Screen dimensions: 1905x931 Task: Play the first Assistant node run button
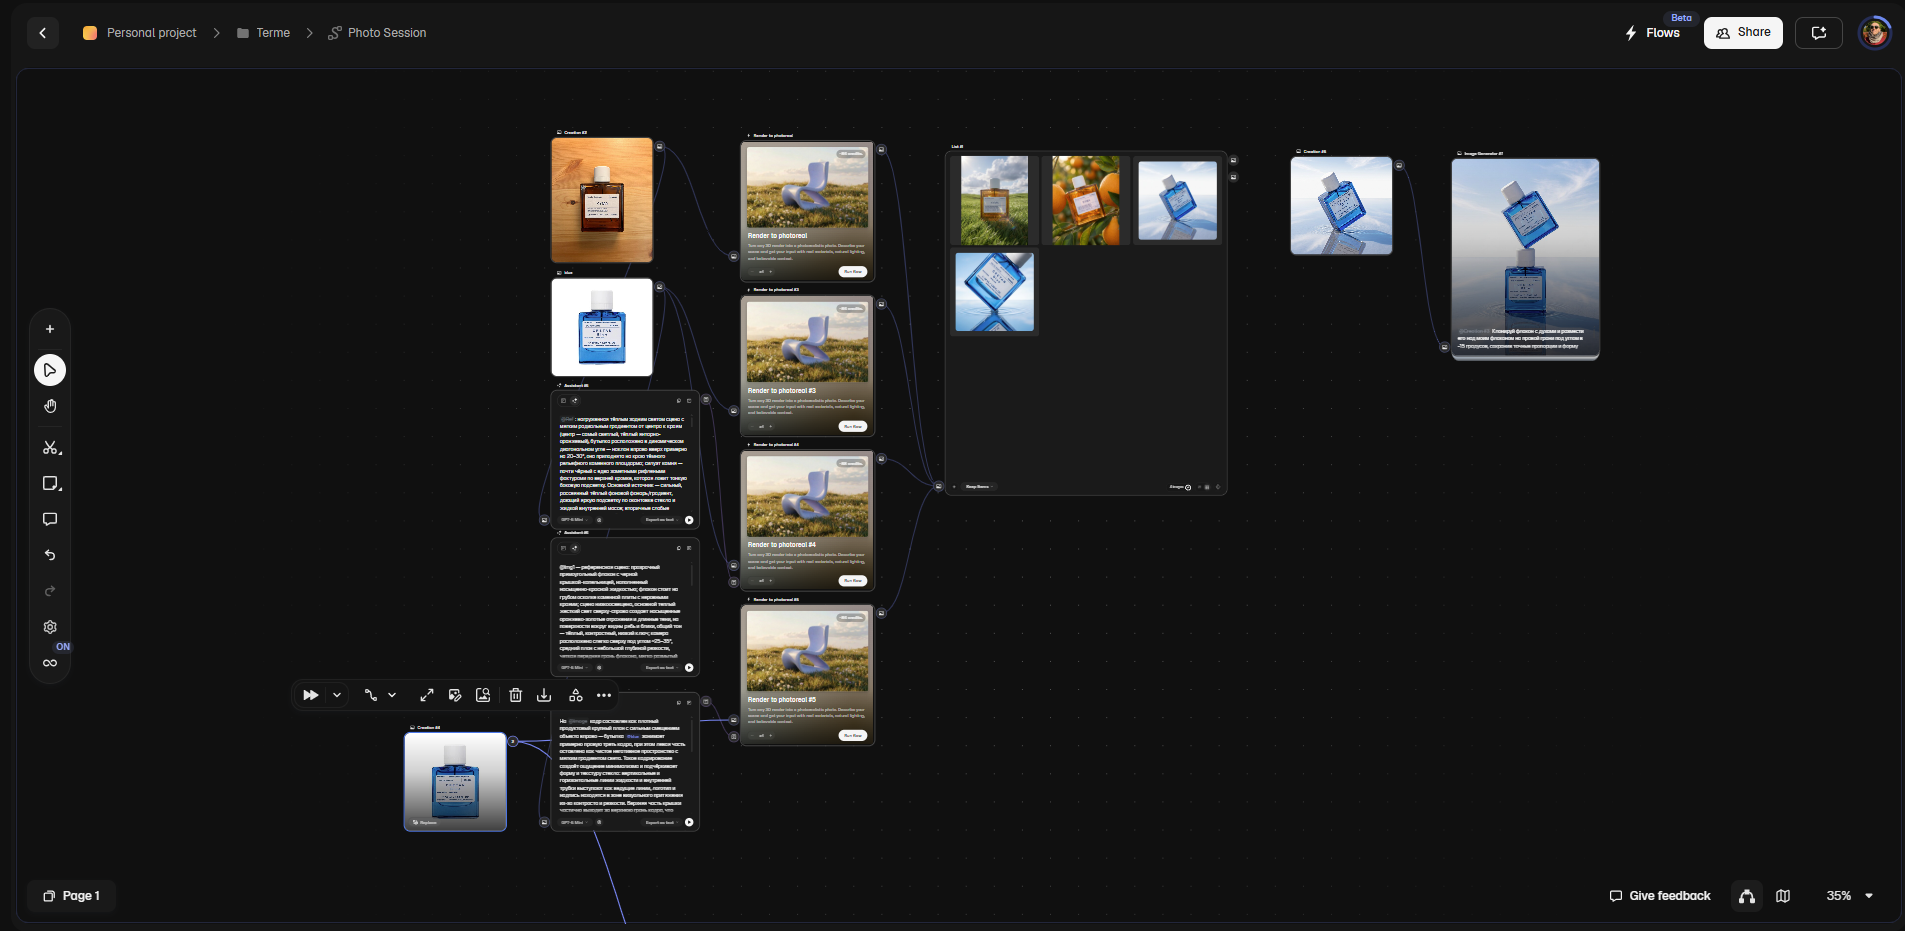689,520
